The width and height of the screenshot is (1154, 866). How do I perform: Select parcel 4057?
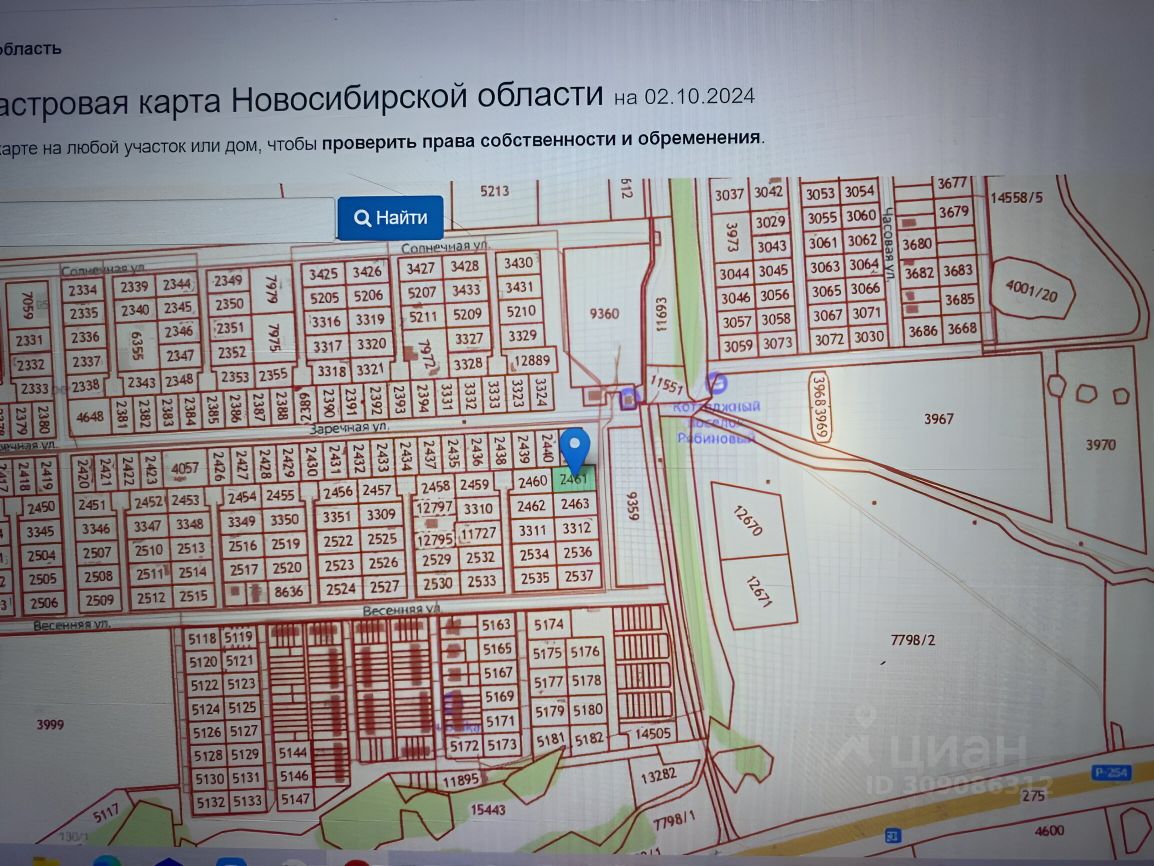tap(185, 468)
